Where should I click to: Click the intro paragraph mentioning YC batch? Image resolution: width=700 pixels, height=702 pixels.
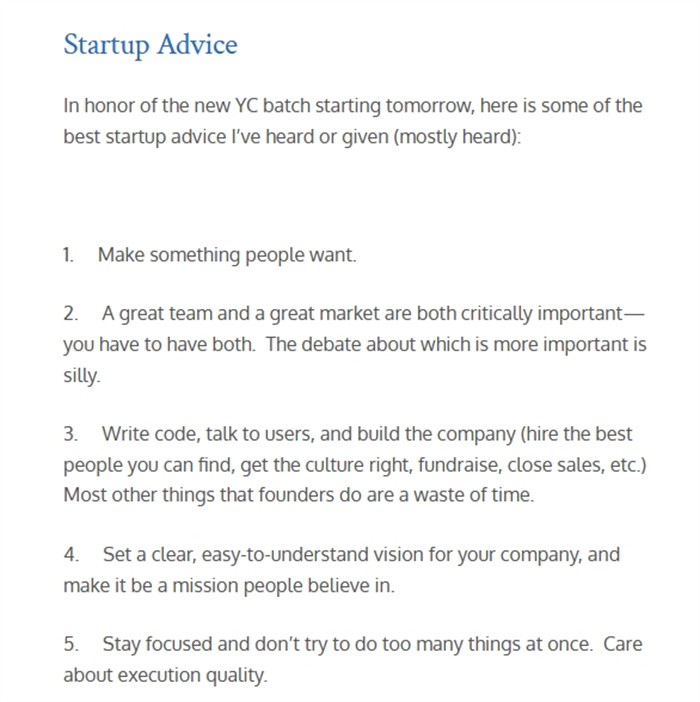pyautogui.click(x=352, y=106)
